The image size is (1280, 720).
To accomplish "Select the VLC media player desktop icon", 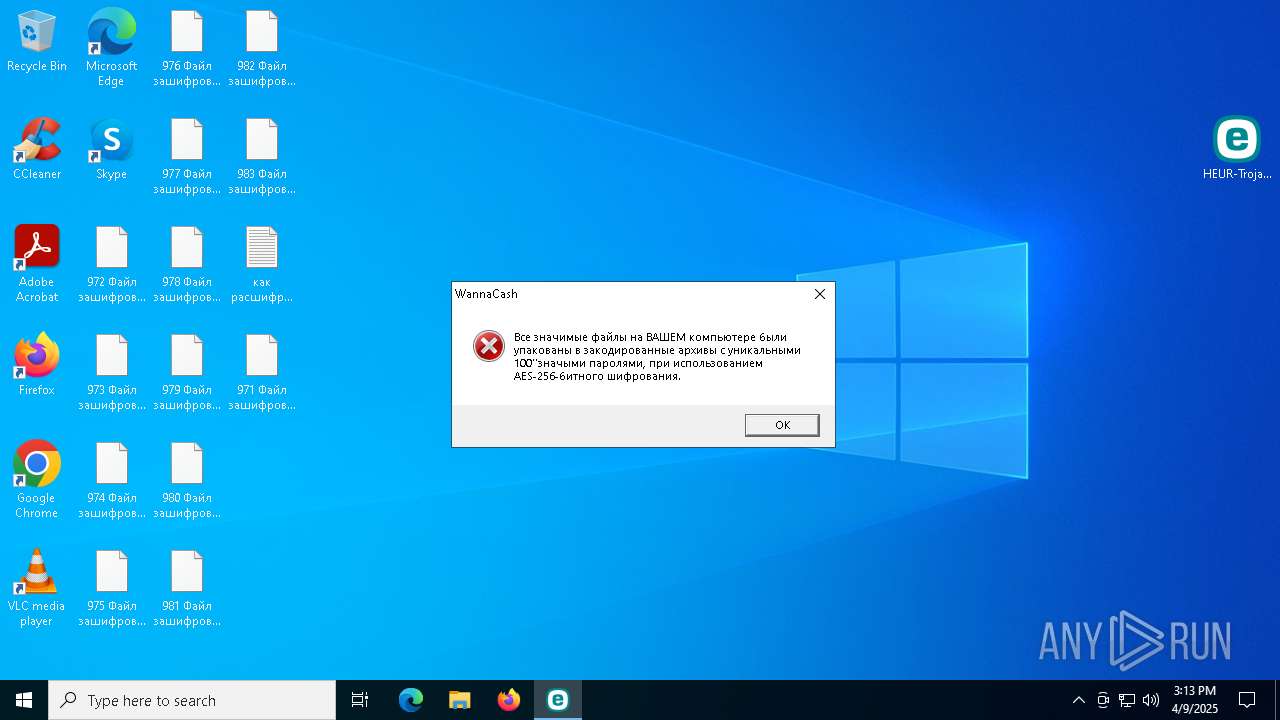I will click(37, 588).
